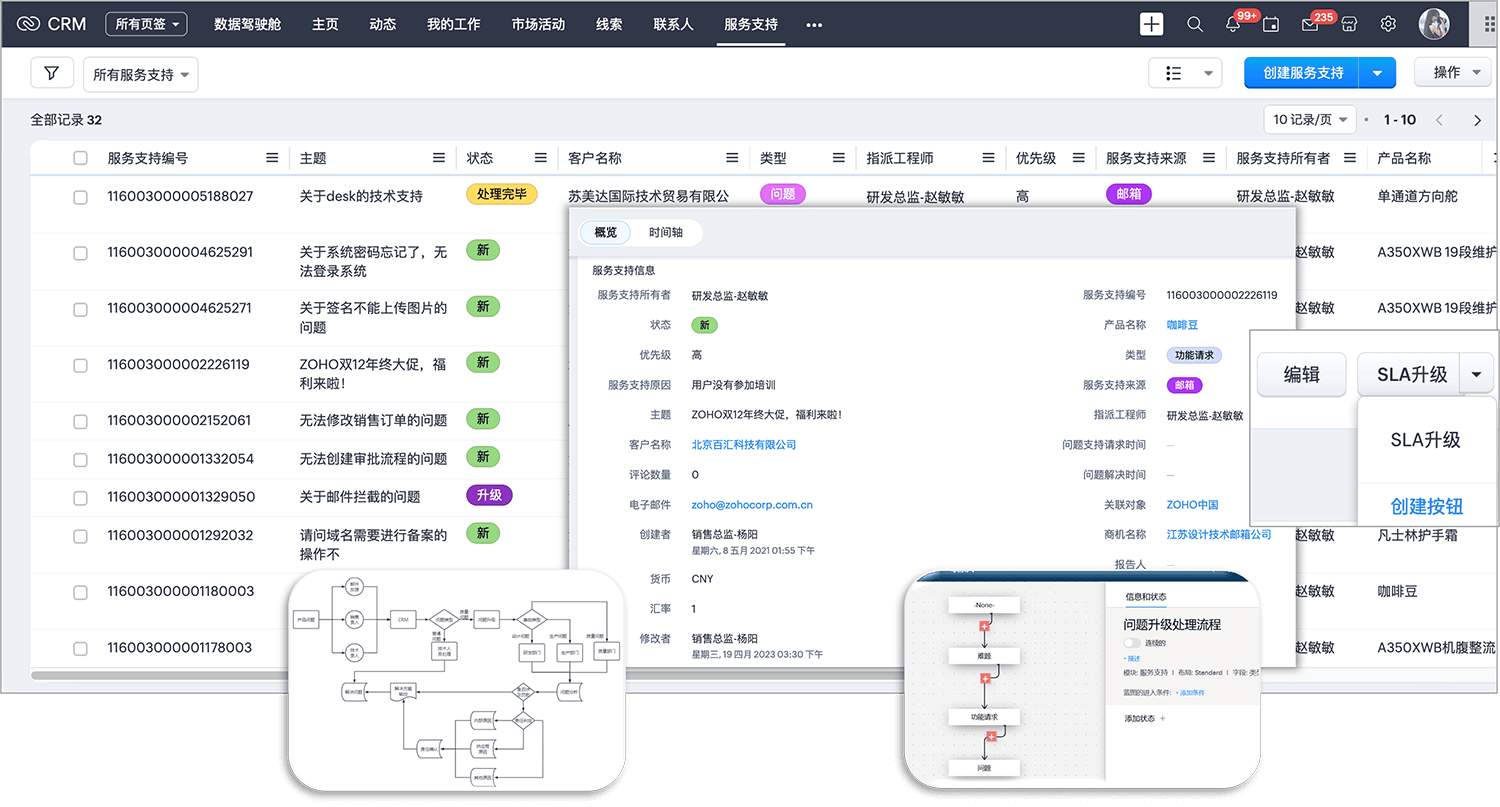
Task: Check record 116003000002152061
Action: tap(80, 421)
